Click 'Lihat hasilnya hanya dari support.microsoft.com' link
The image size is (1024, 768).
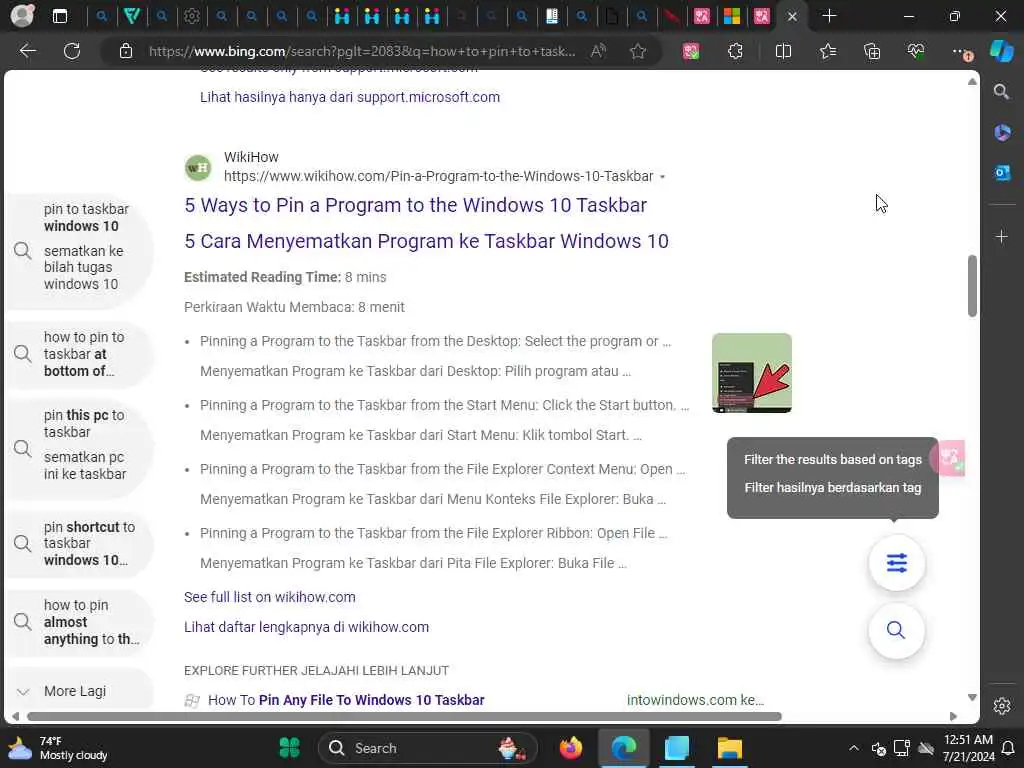tap(349, 97)
